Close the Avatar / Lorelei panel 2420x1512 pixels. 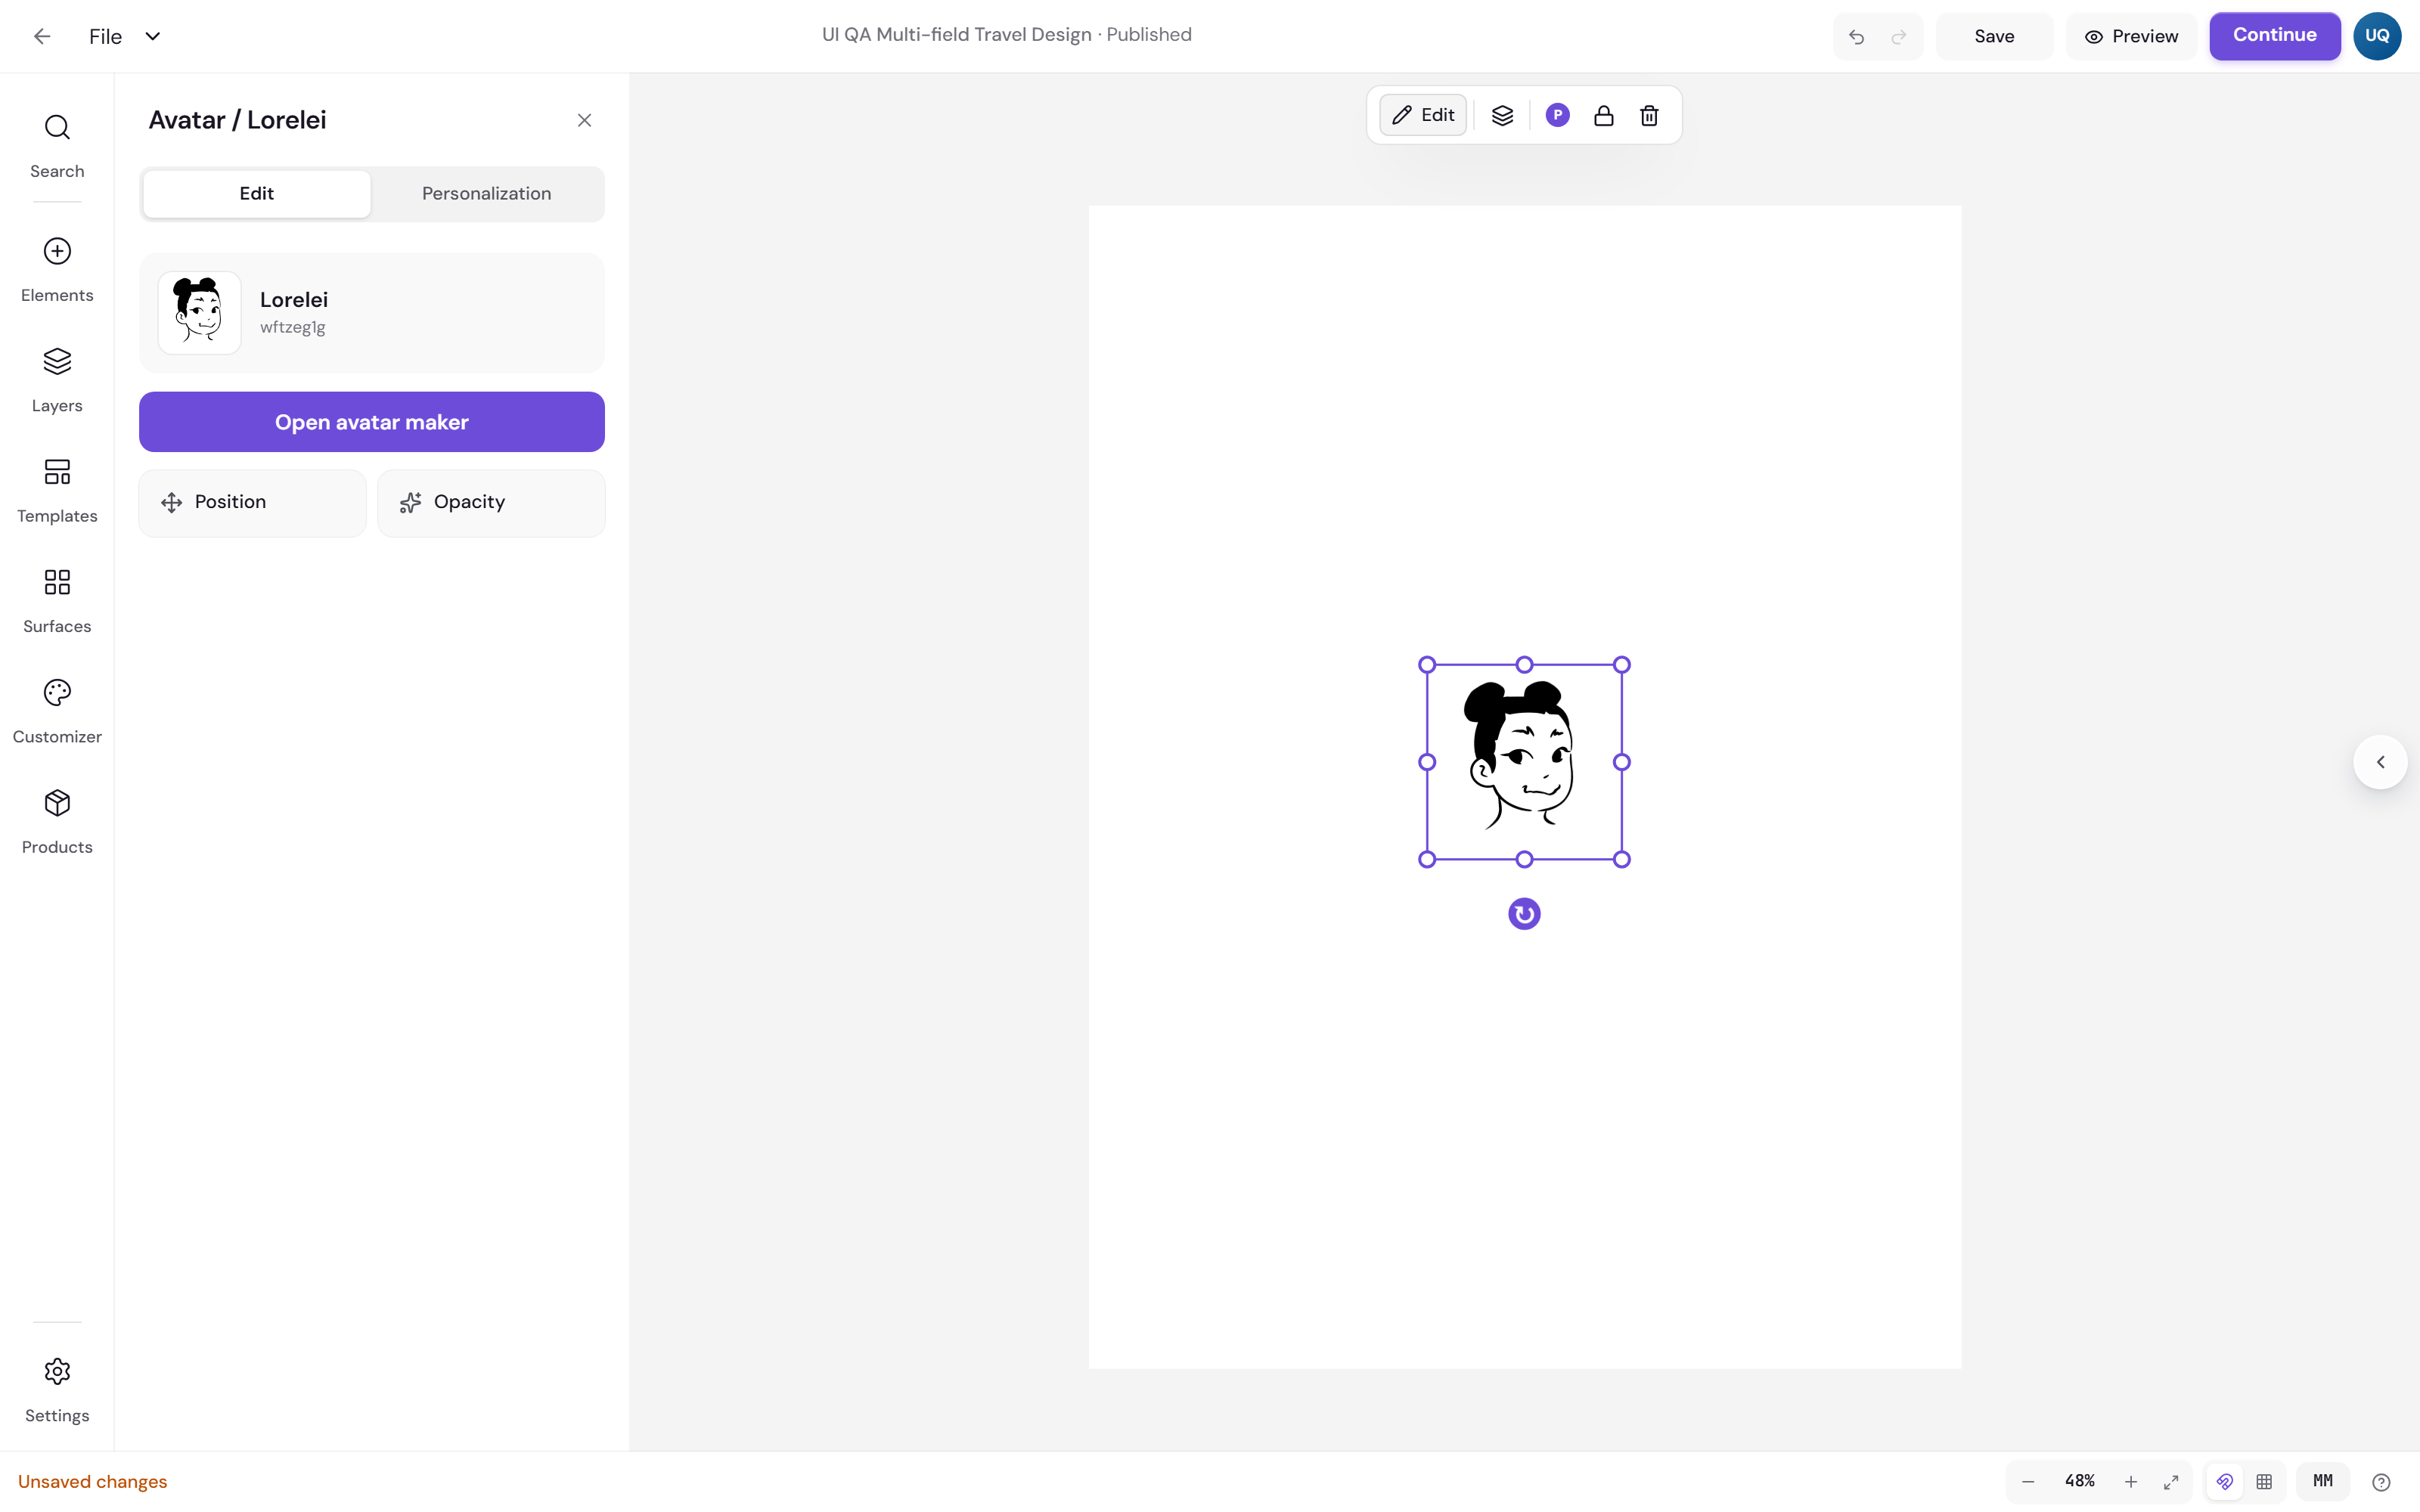tap(585, 120)
